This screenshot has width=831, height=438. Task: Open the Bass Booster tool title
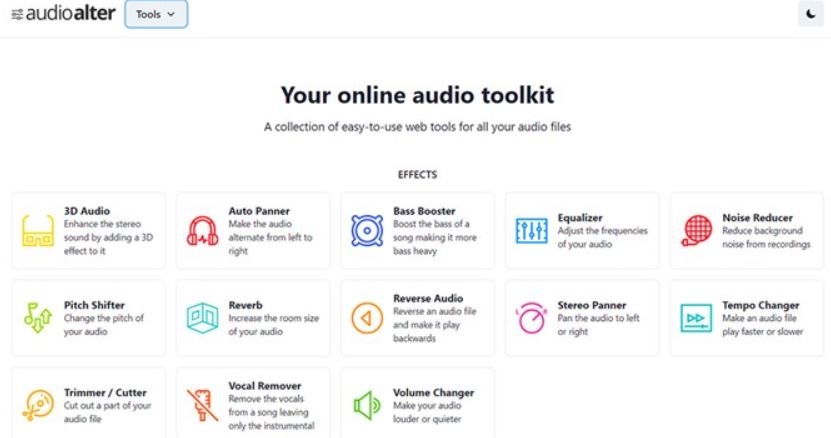(x=425, y=211)
